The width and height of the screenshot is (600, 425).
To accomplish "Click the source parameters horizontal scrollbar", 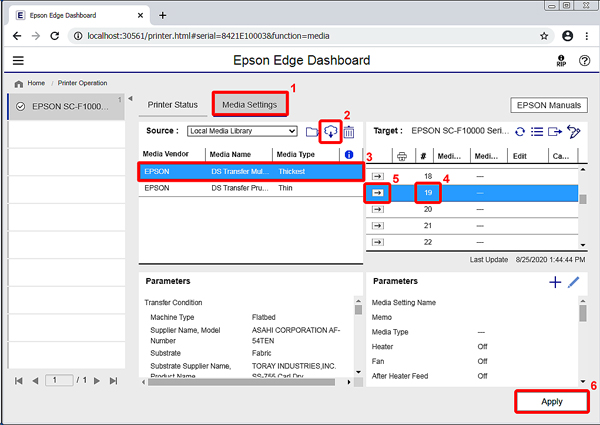I will [x=241, y=382].
